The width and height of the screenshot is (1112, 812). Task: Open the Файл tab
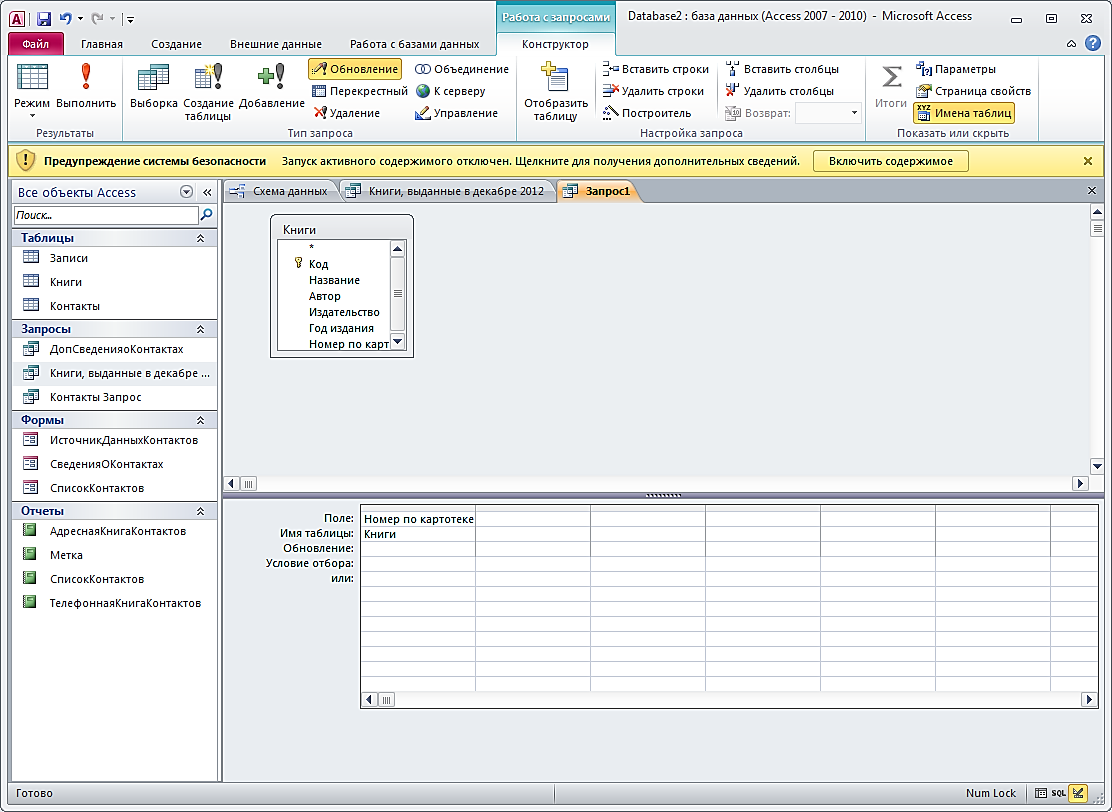(35, 44)
